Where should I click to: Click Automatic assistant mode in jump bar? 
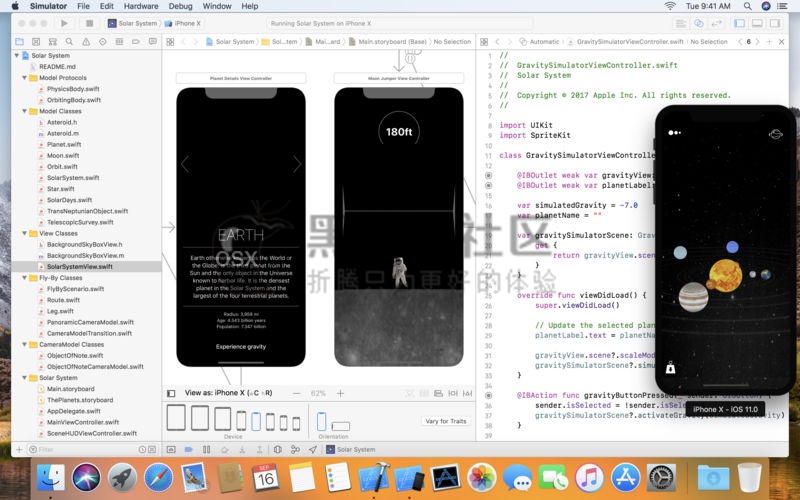[539, 42]
